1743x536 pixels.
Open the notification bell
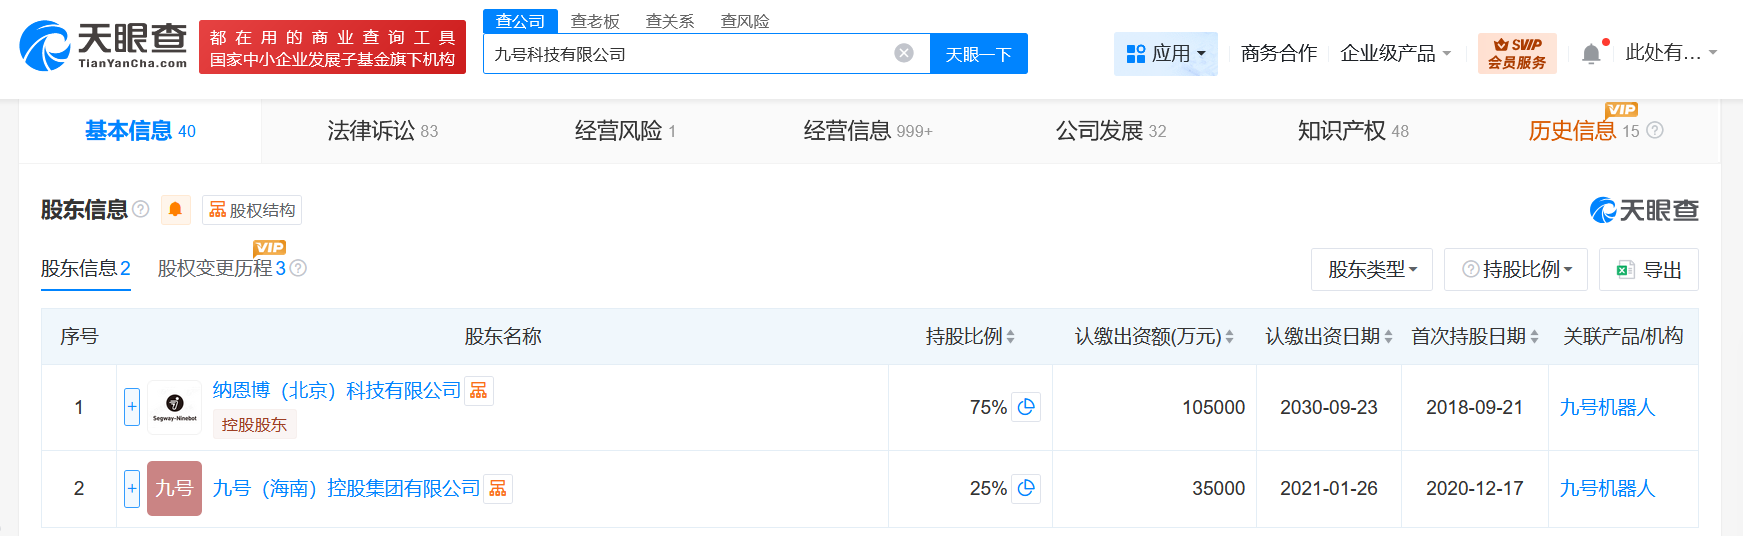[1591, 54]
